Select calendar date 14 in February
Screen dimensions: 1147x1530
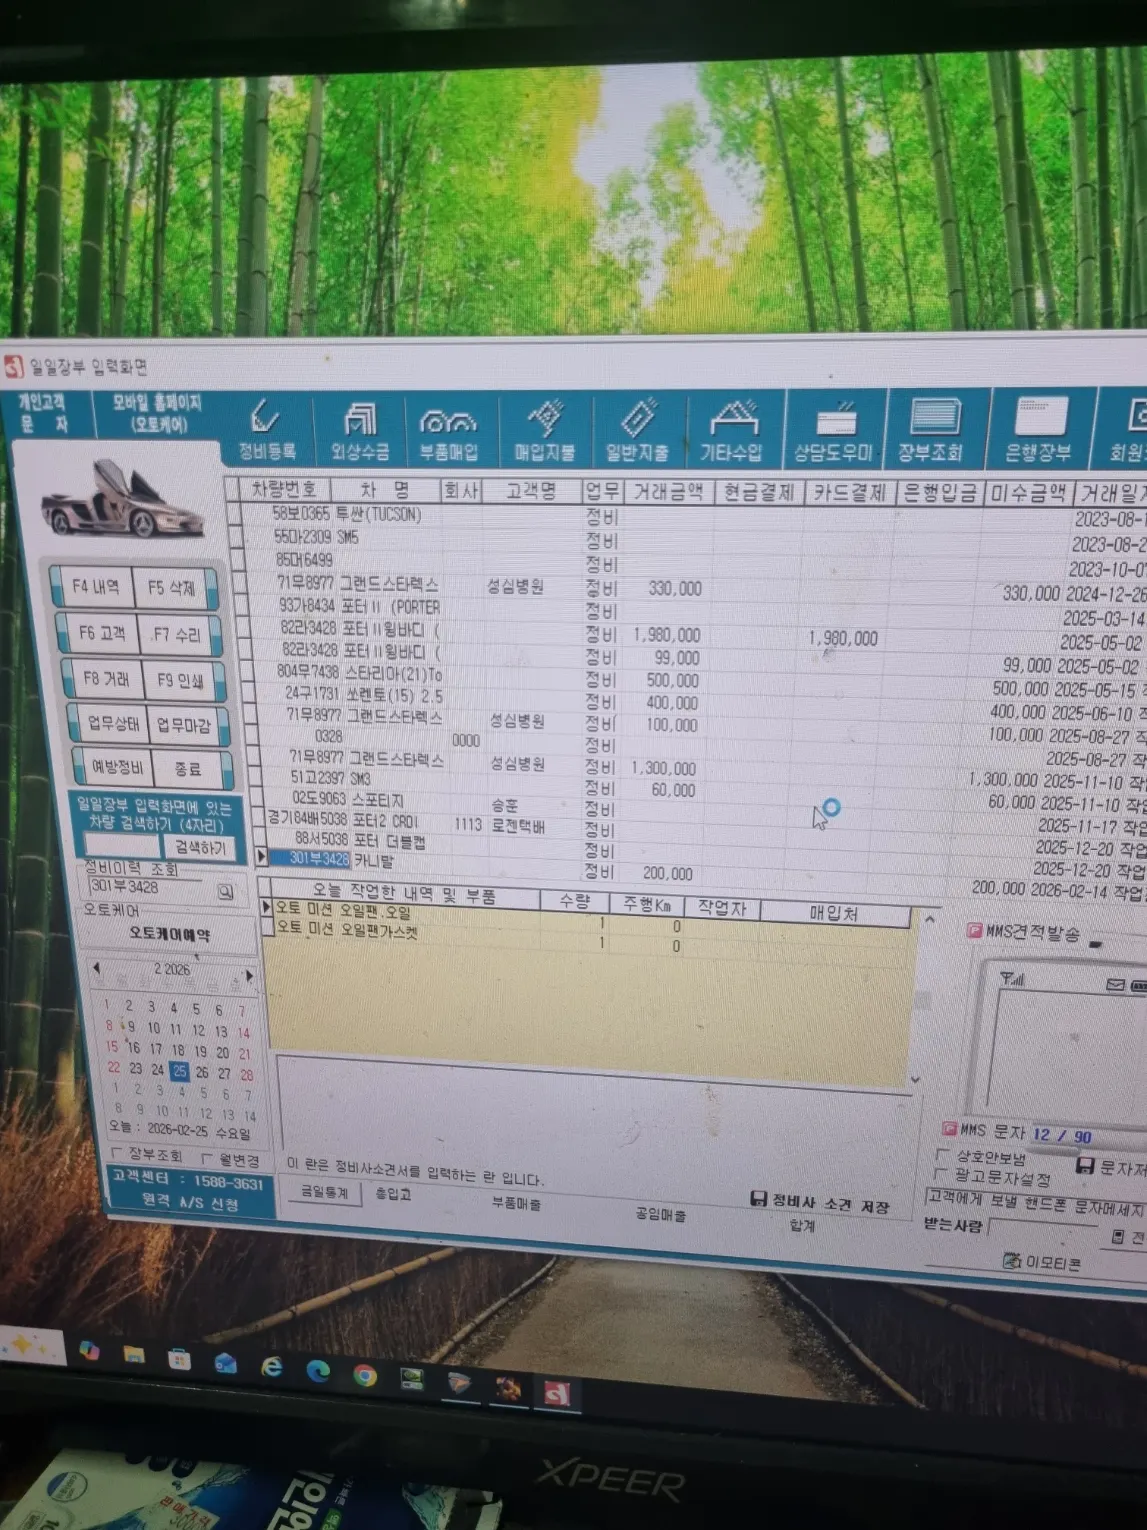pos(244,1033)
